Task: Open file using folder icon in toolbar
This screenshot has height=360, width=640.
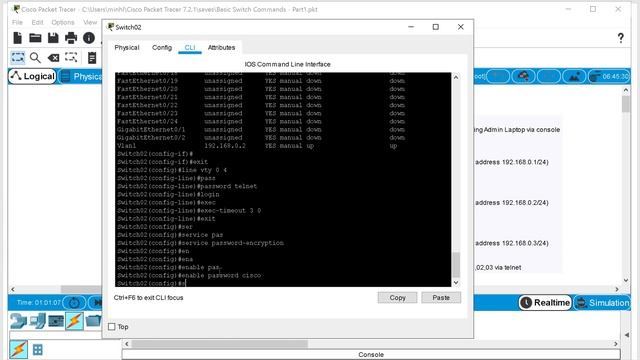Action: coord(35,38)
